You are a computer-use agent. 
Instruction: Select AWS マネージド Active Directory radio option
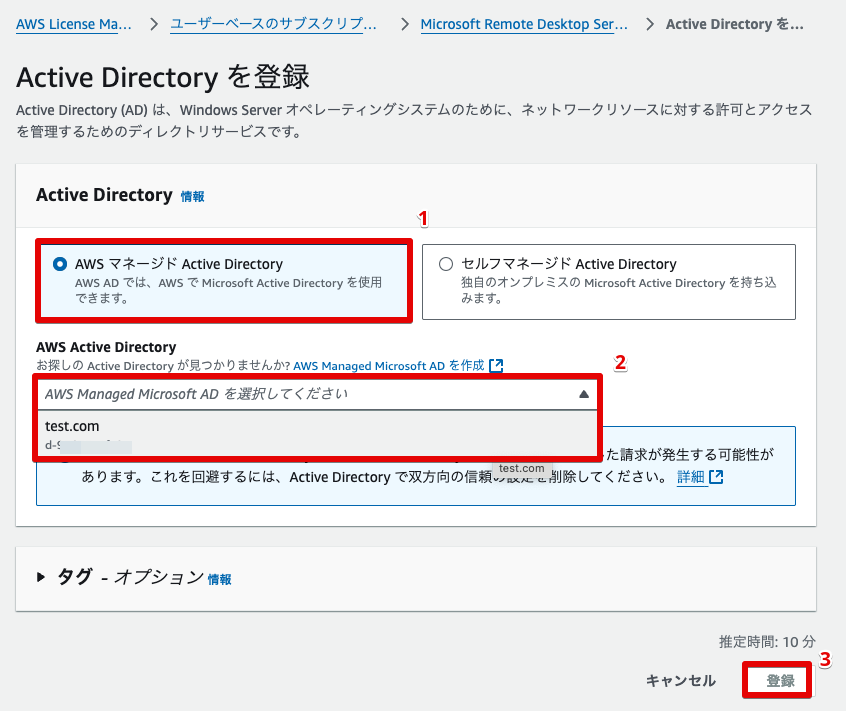[x=60, y=264]
